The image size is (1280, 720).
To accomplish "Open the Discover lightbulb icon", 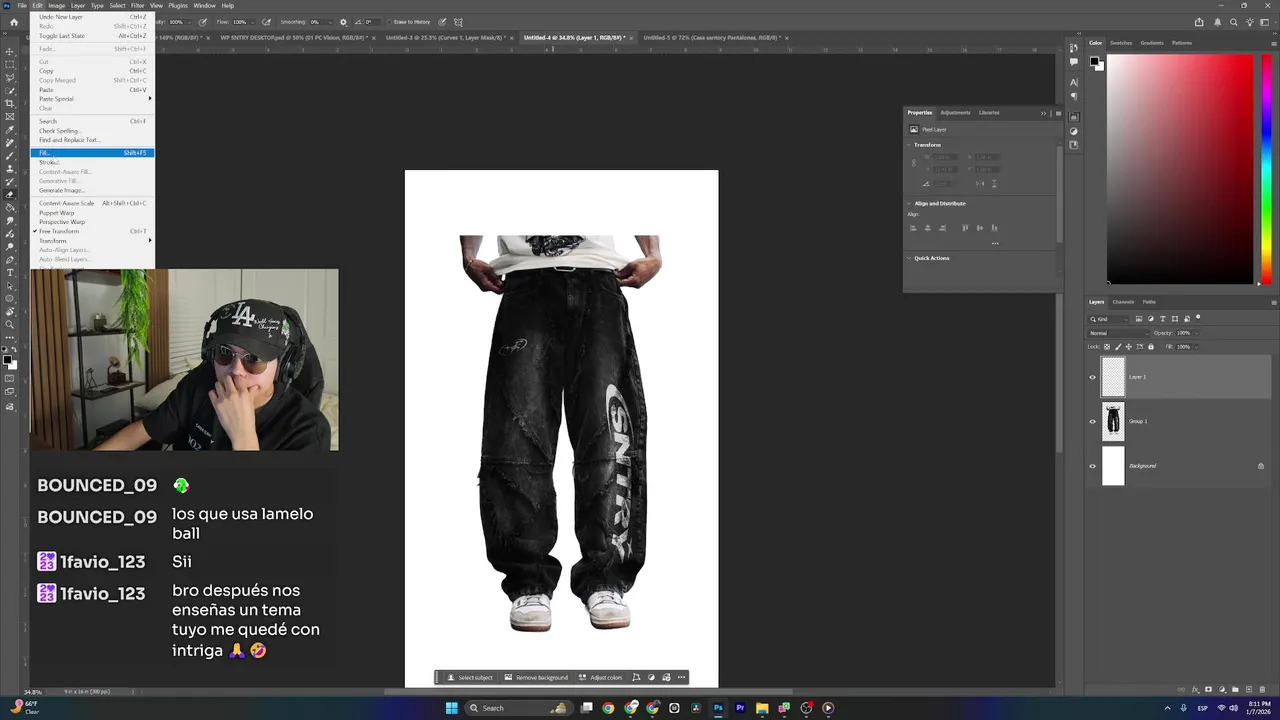I will click(x=1250, y=22).
